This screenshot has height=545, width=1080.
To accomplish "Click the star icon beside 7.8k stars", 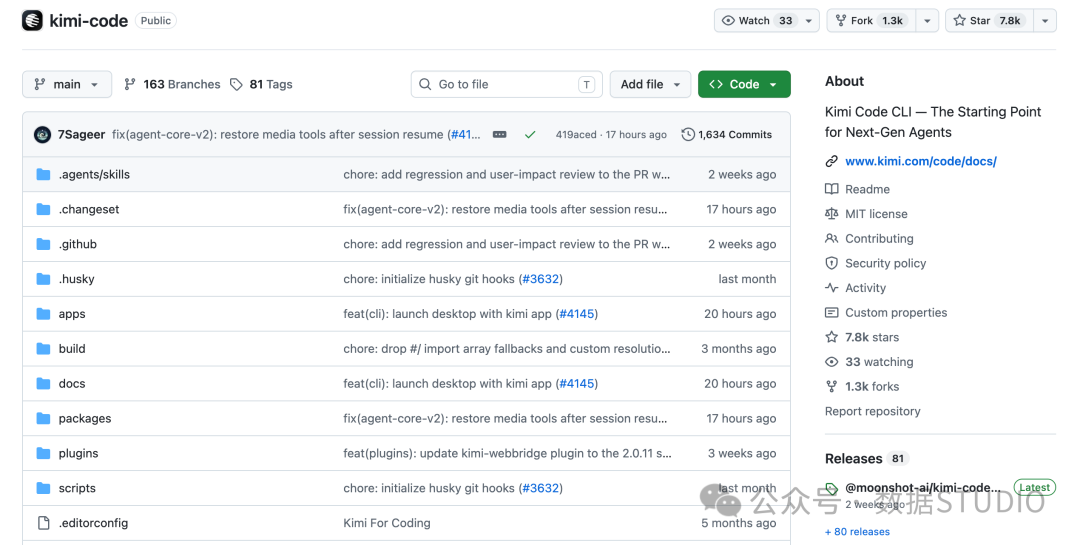I will (831, 337).
